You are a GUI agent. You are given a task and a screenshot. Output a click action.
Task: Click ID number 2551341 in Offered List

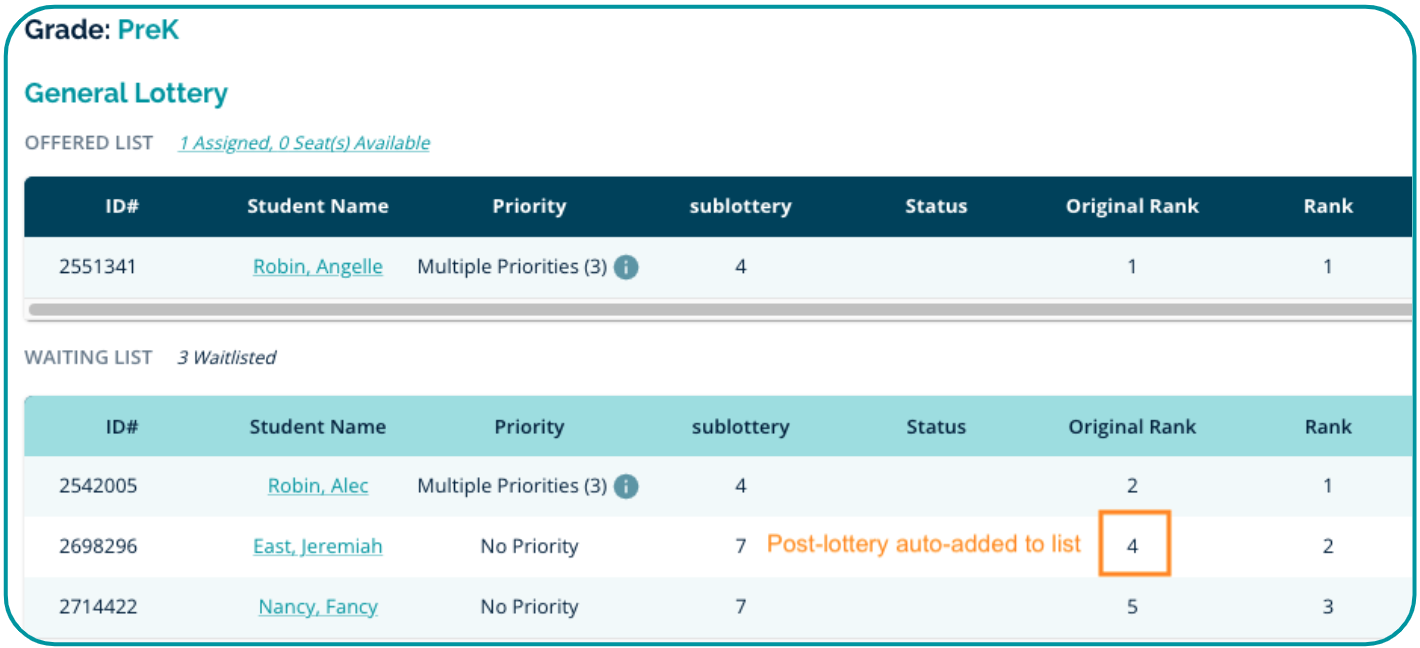pos(98,267)
